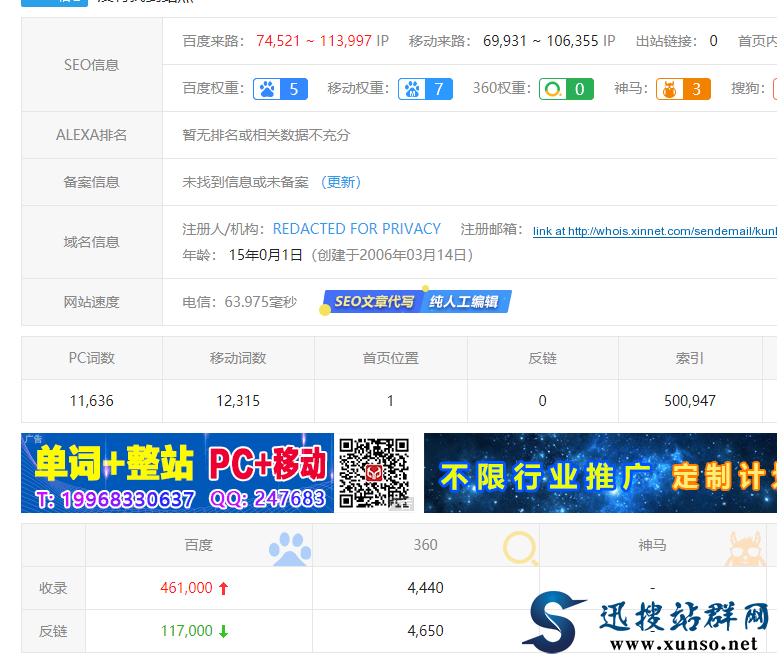Click the 360 weight badge showing 0
The height and width of the screenshot is (659, 777).
566,89
